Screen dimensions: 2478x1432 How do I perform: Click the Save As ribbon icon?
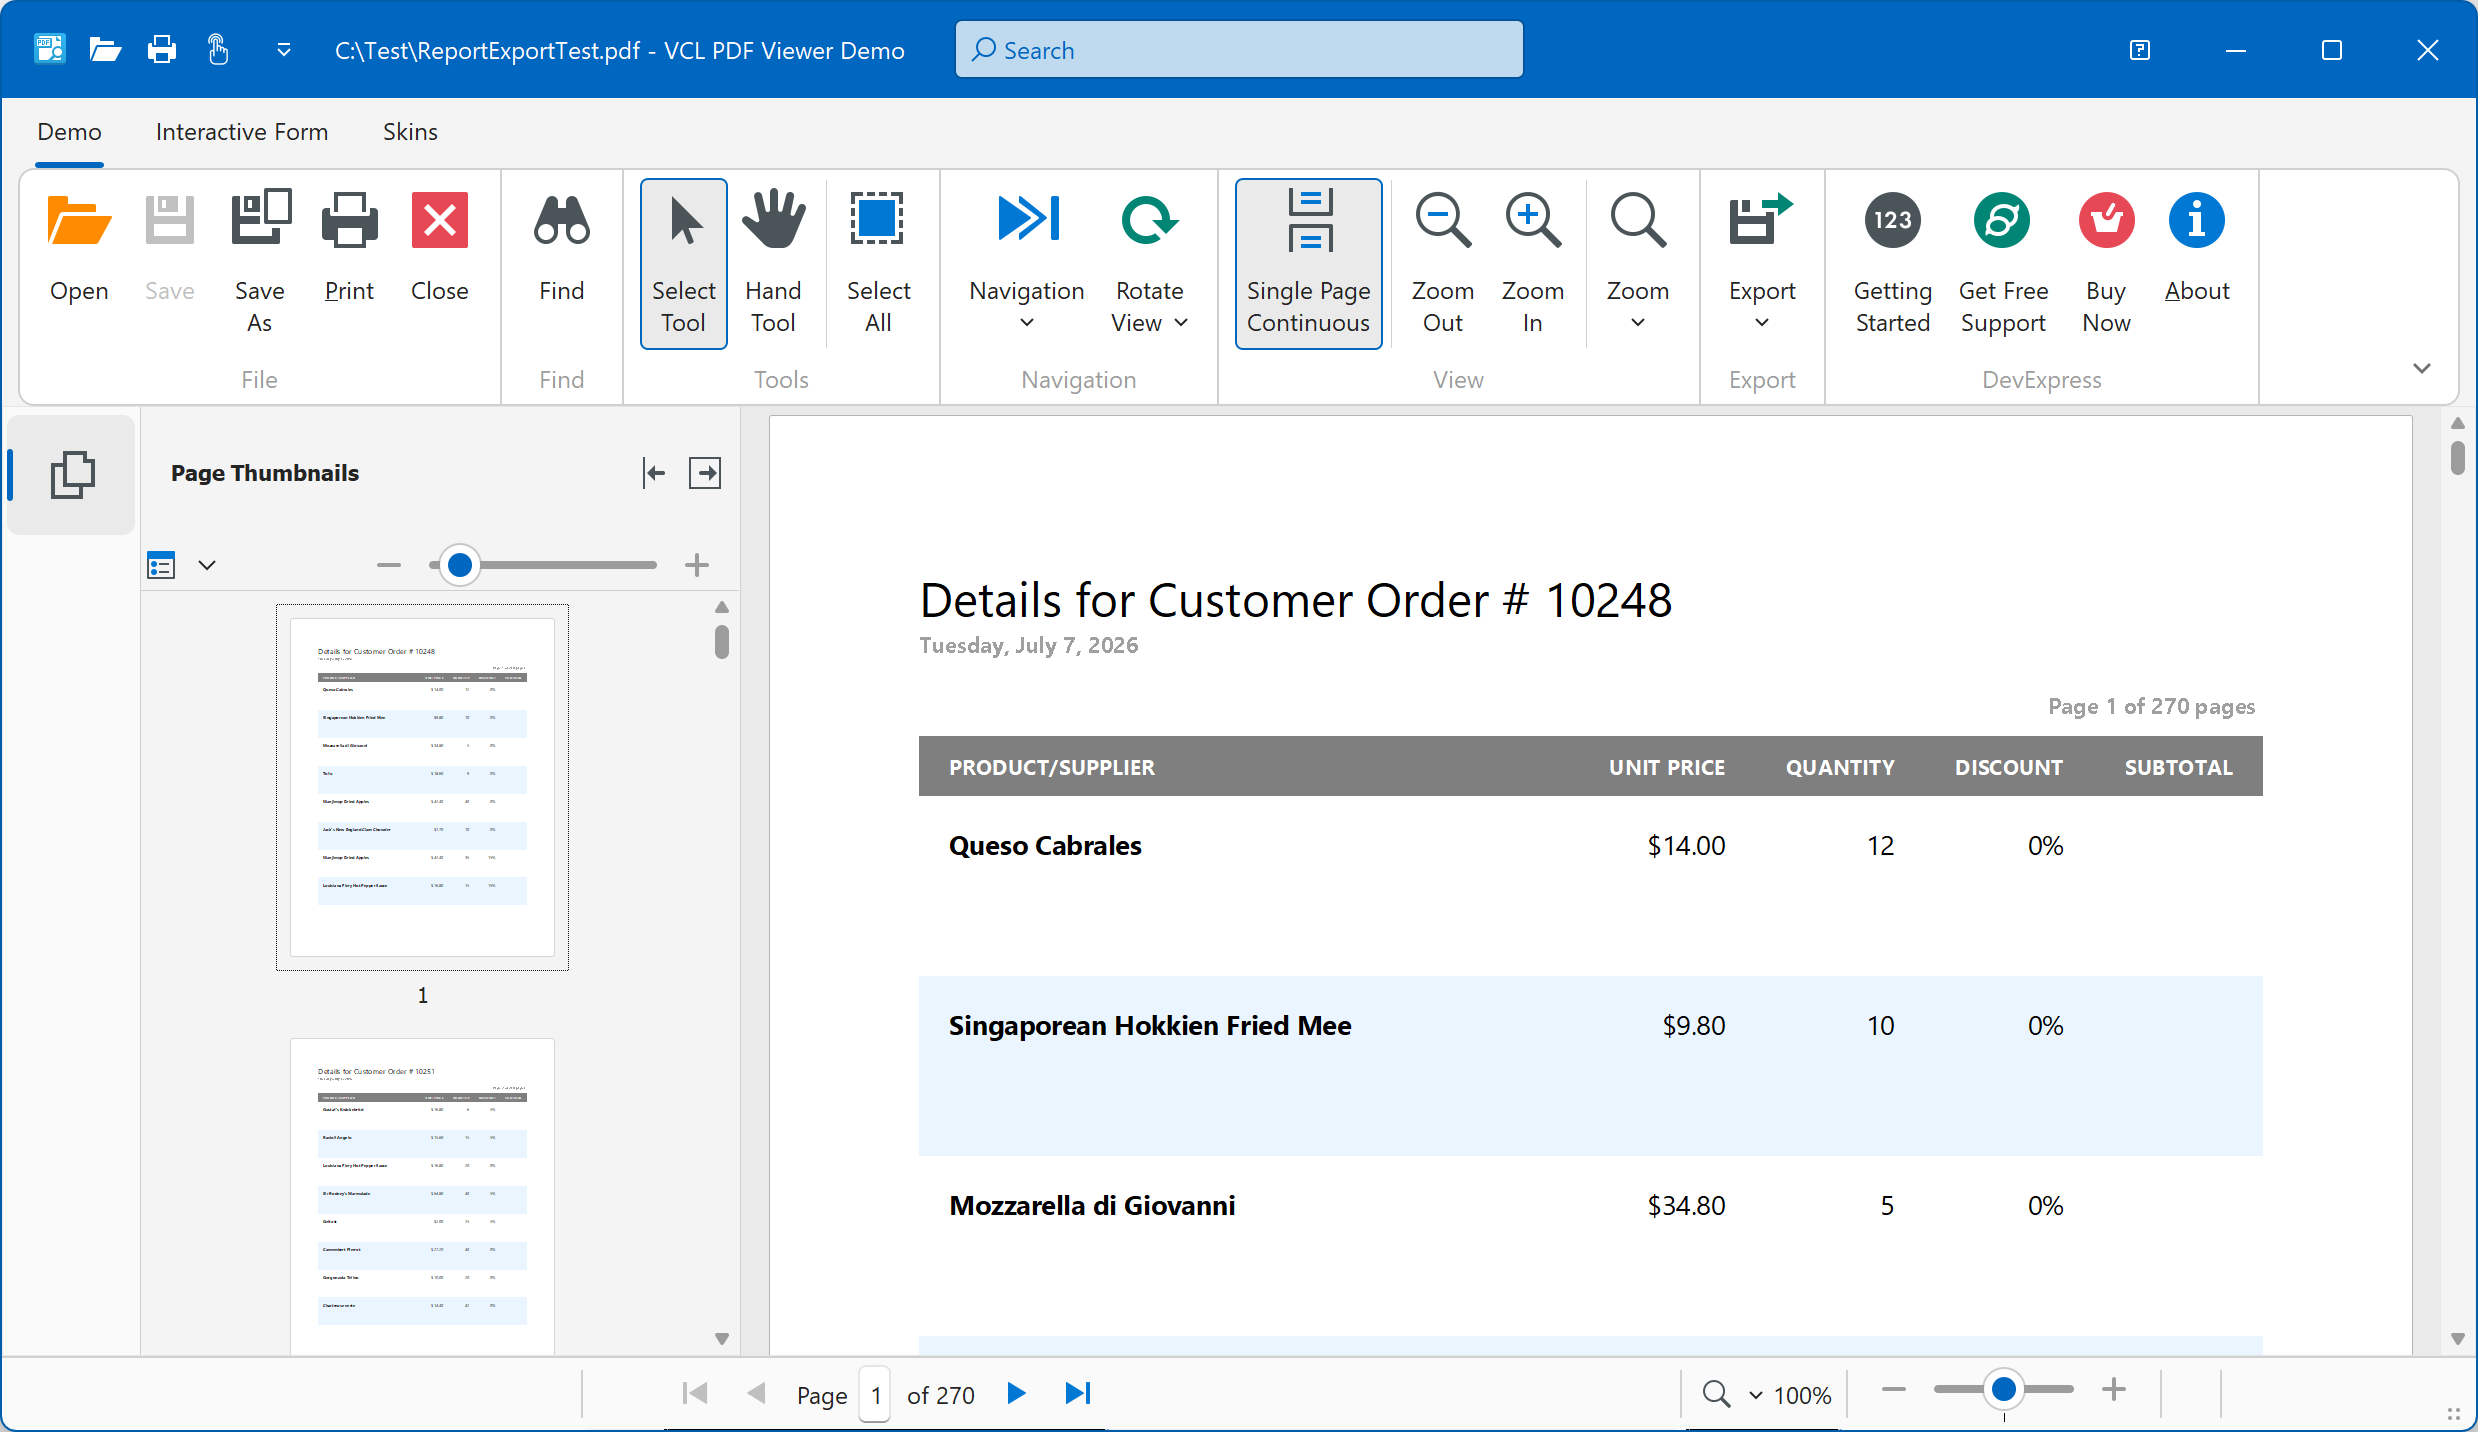260,218
